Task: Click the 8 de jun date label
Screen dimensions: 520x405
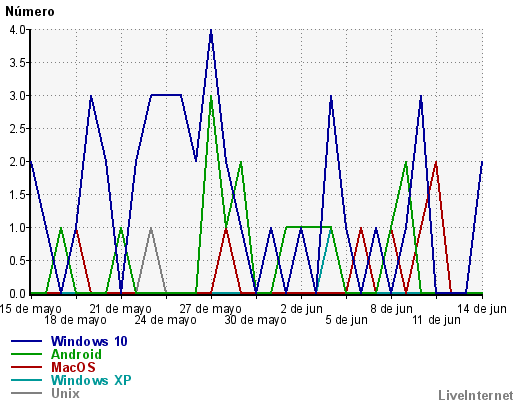Action: pos(391,309)
